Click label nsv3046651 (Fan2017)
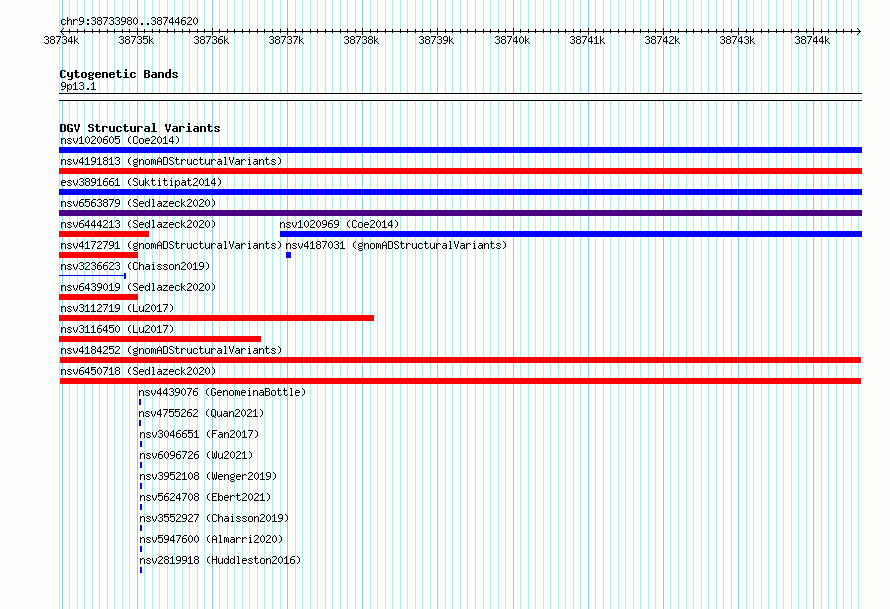 pyautogui.click(x=199, y=434)
